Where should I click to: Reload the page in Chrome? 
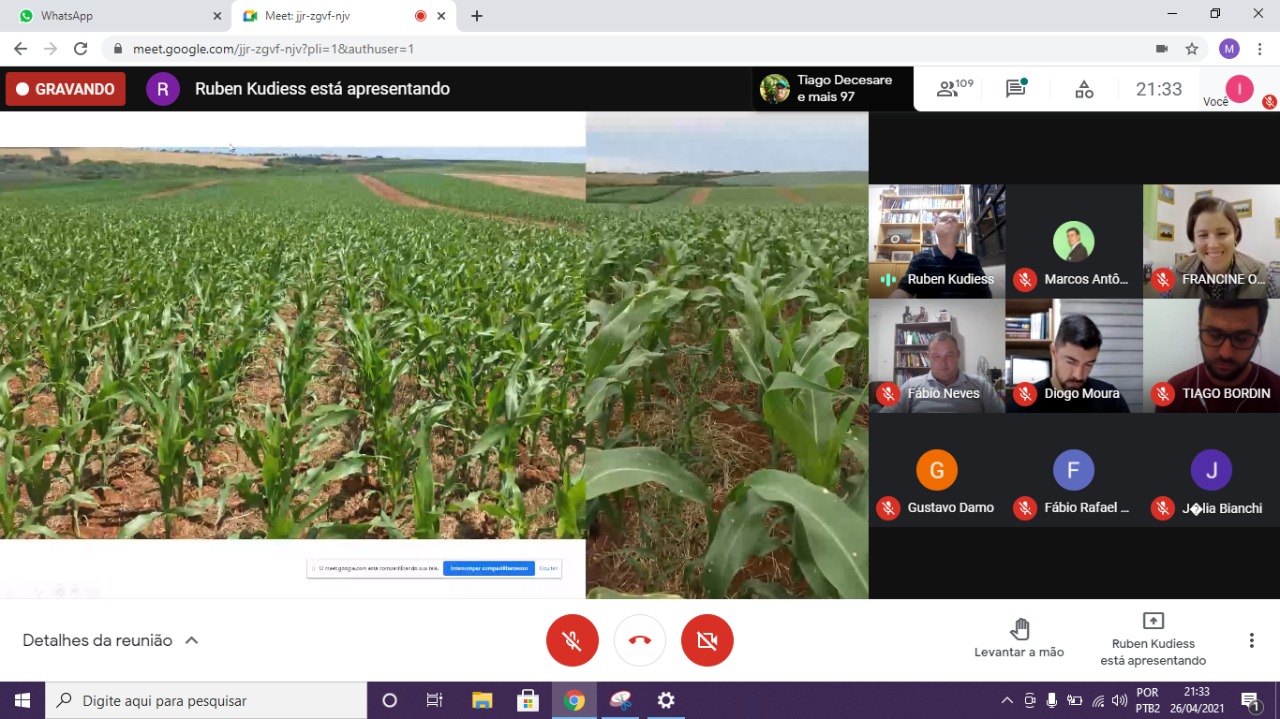[81, 49]
